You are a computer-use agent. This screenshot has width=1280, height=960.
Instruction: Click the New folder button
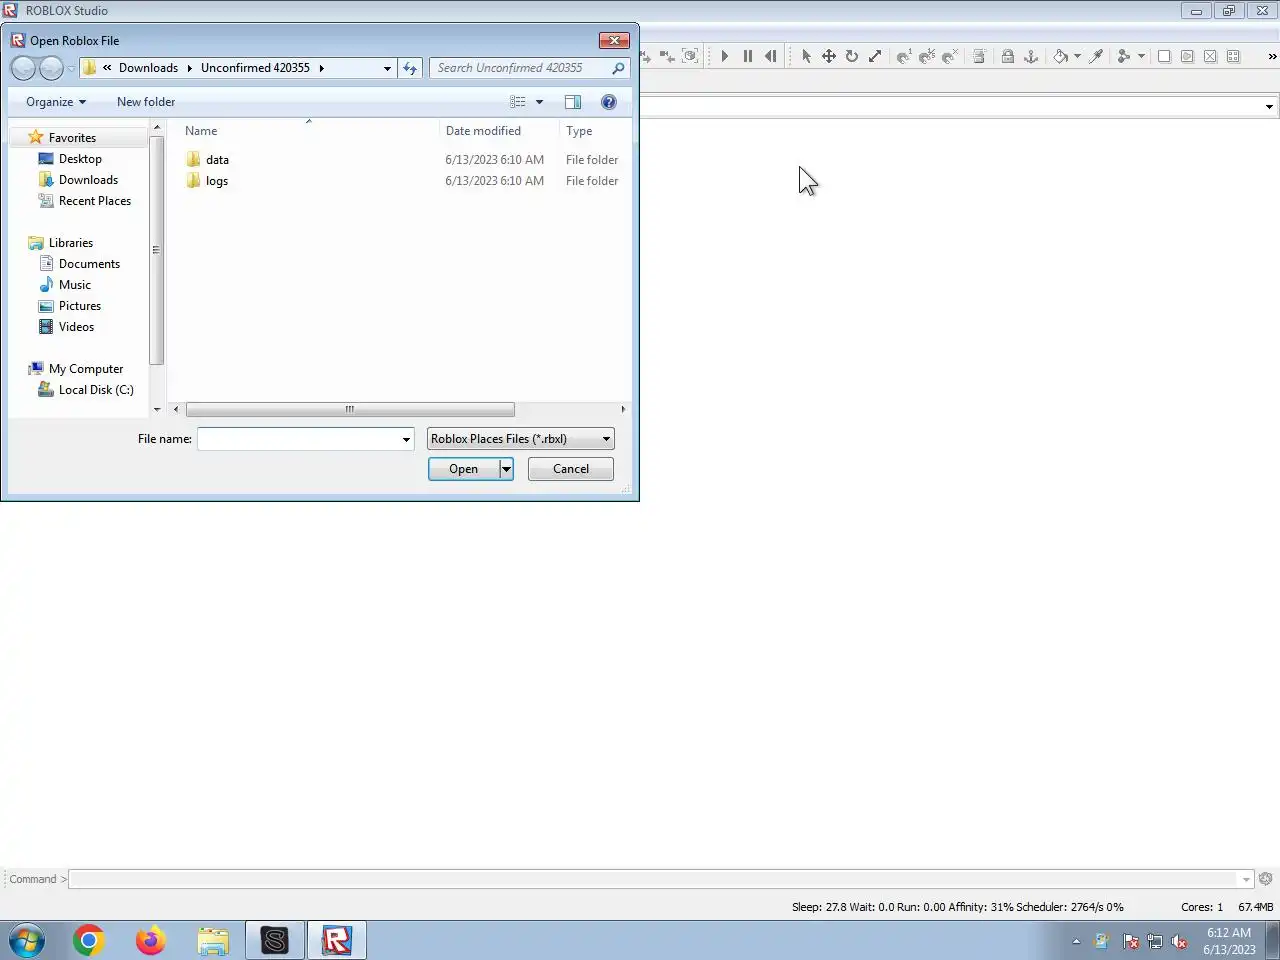pos(146,102)
